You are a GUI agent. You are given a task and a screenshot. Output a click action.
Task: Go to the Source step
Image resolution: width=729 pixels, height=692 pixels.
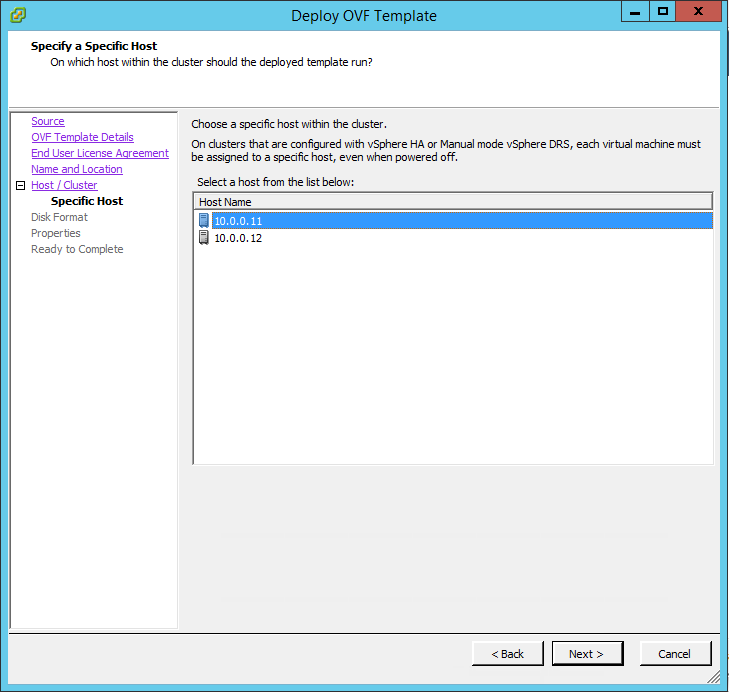coord(47,121)
